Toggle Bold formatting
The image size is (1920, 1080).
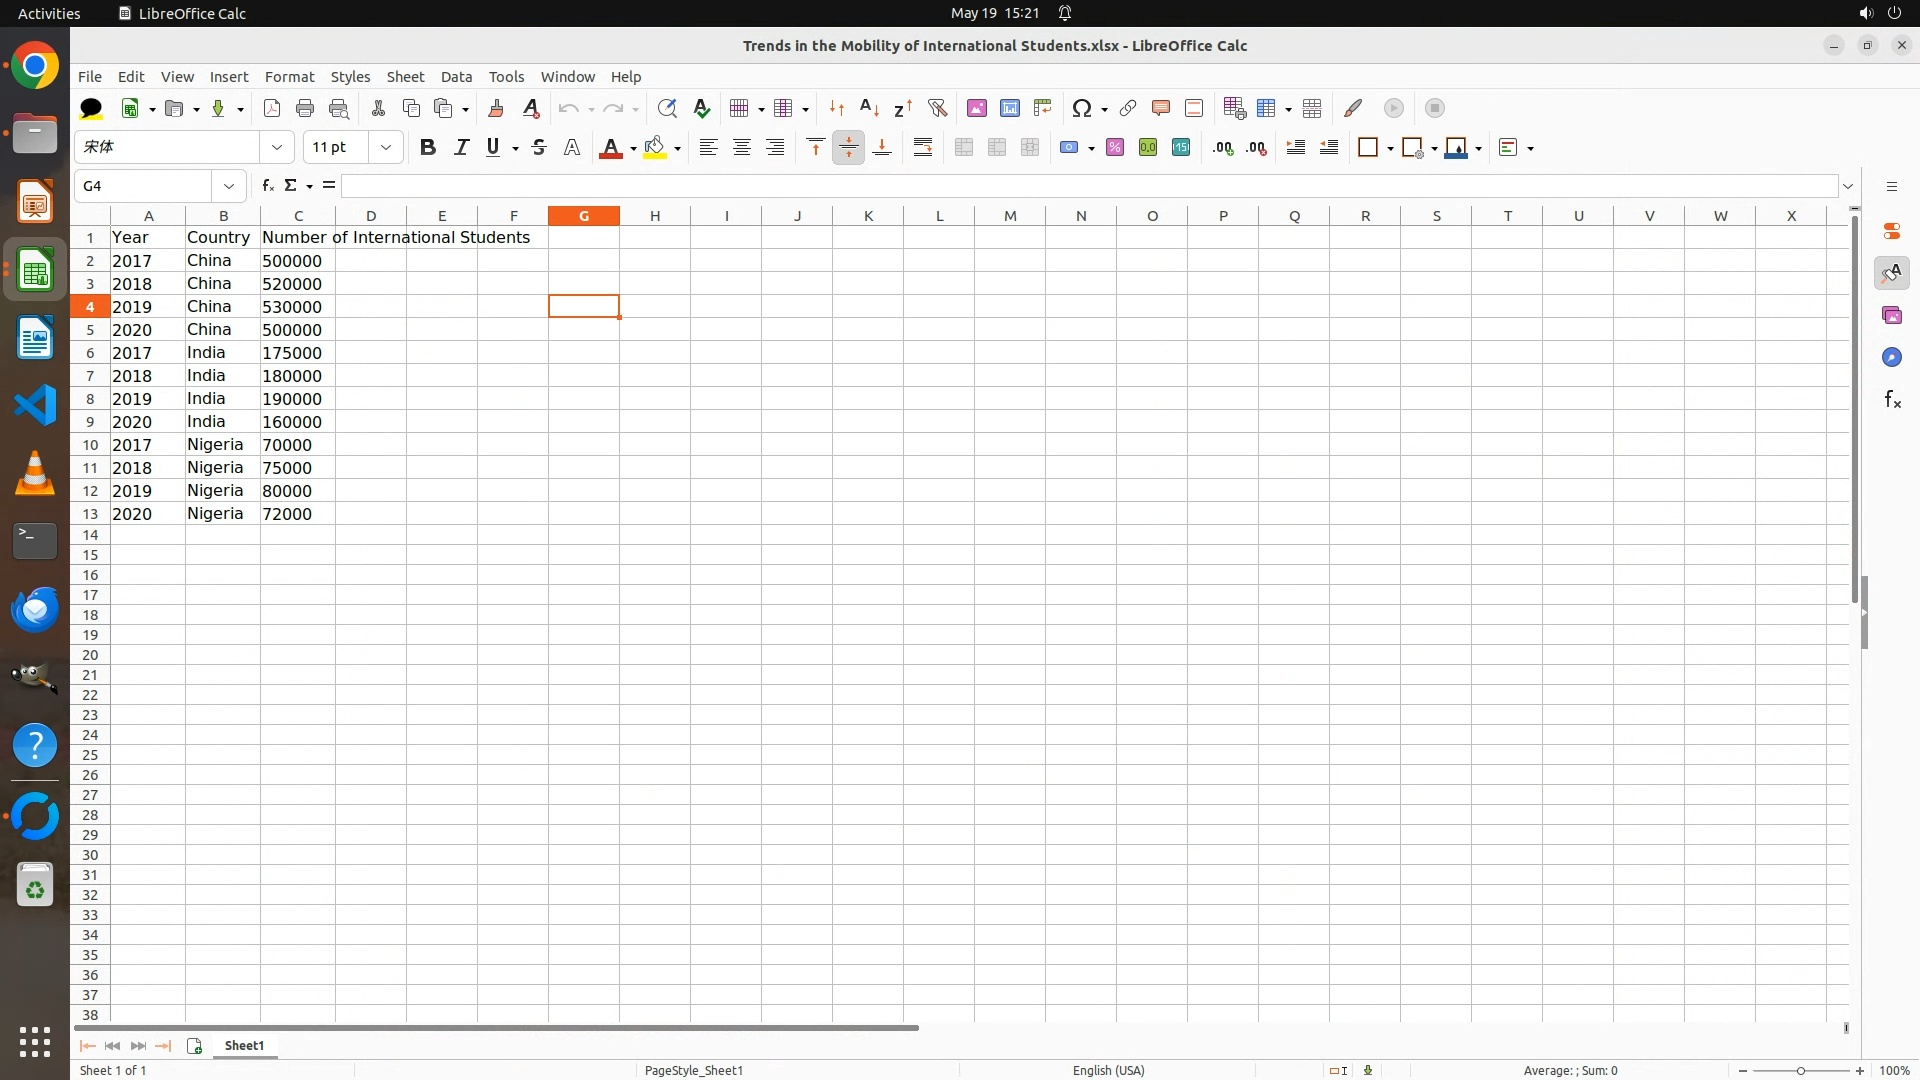tap(428, 148)
